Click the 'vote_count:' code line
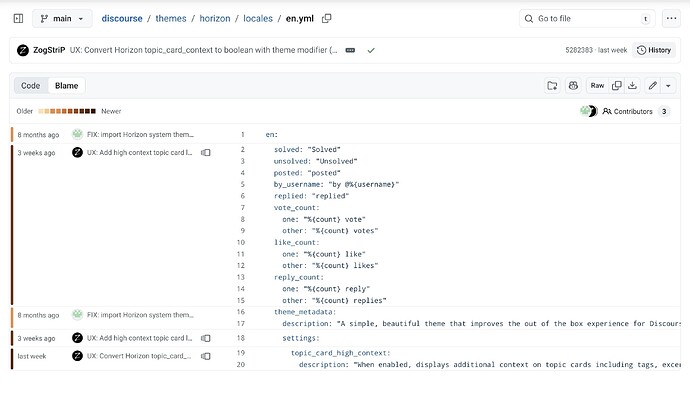This screenshot has width=690, height=393. point(297,208)
